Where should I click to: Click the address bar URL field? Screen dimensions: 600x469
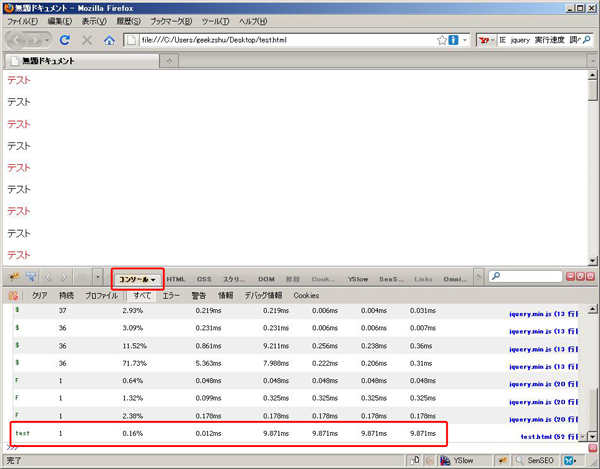tap(287, 40)
